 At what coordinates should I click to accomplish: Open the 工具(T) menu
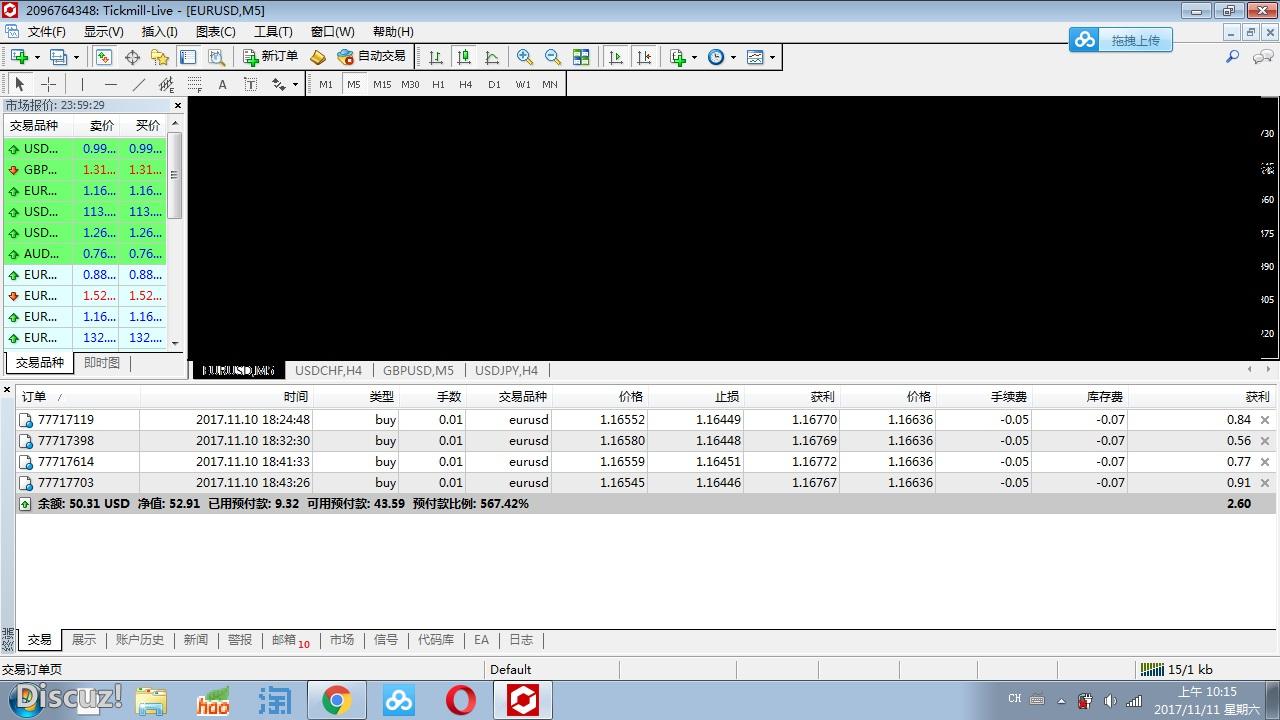coord(273,32)
